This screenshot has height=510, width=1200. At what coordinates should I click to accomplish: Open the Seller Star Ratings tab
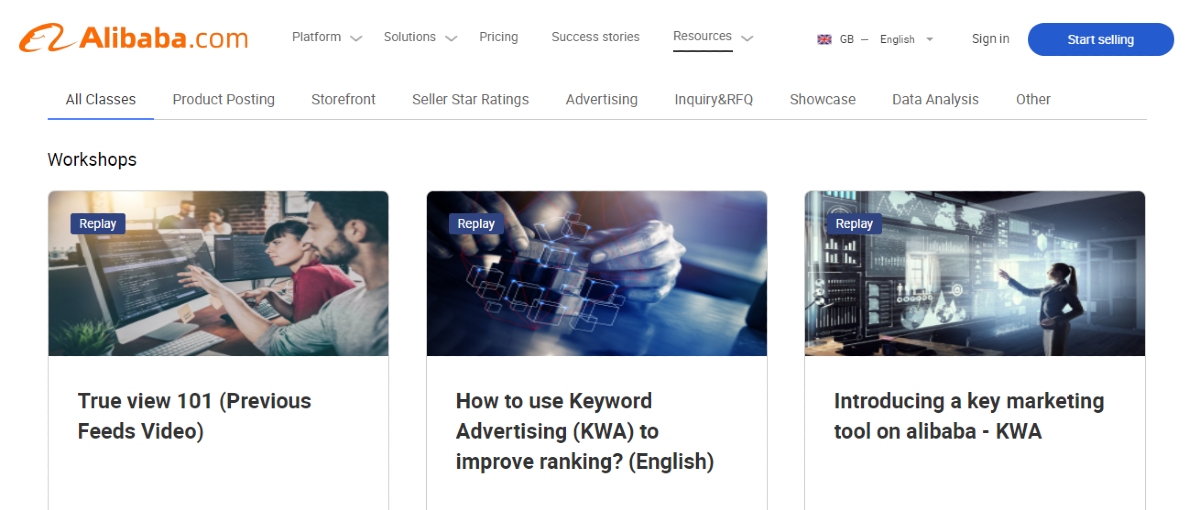(x=470, y=99)
